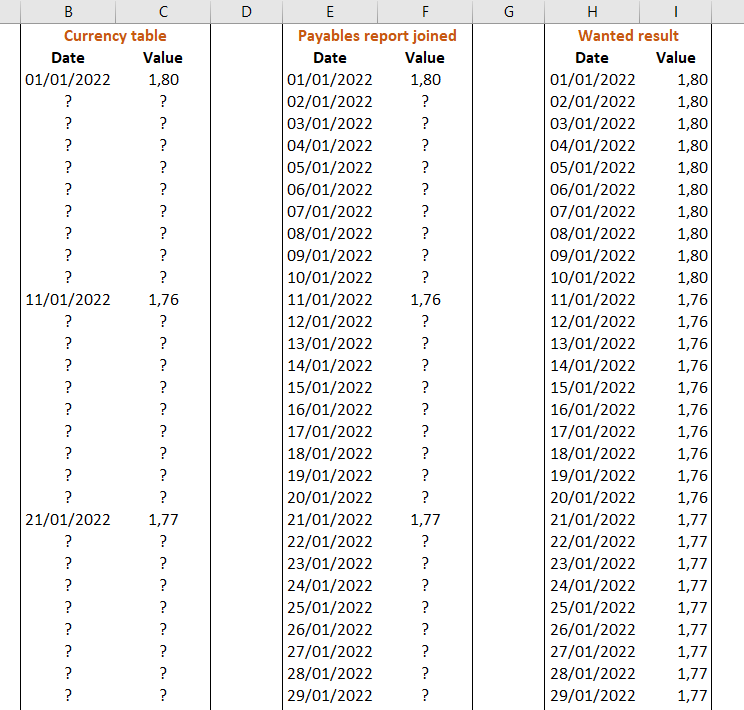Select column F header
744x710 pixels.
click(x=425, y=11)
